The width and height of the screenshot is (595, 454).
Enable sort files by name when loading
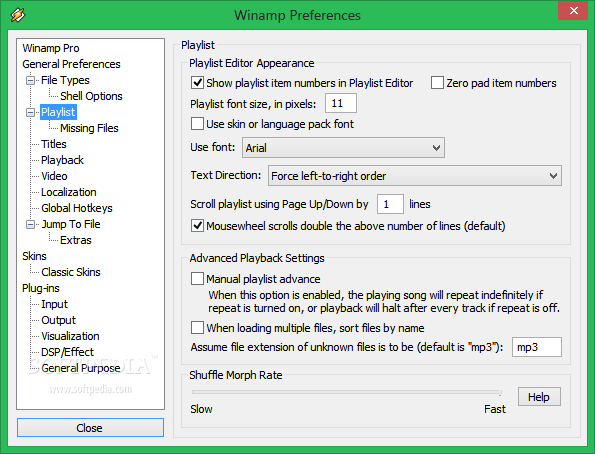pos(197,328)
